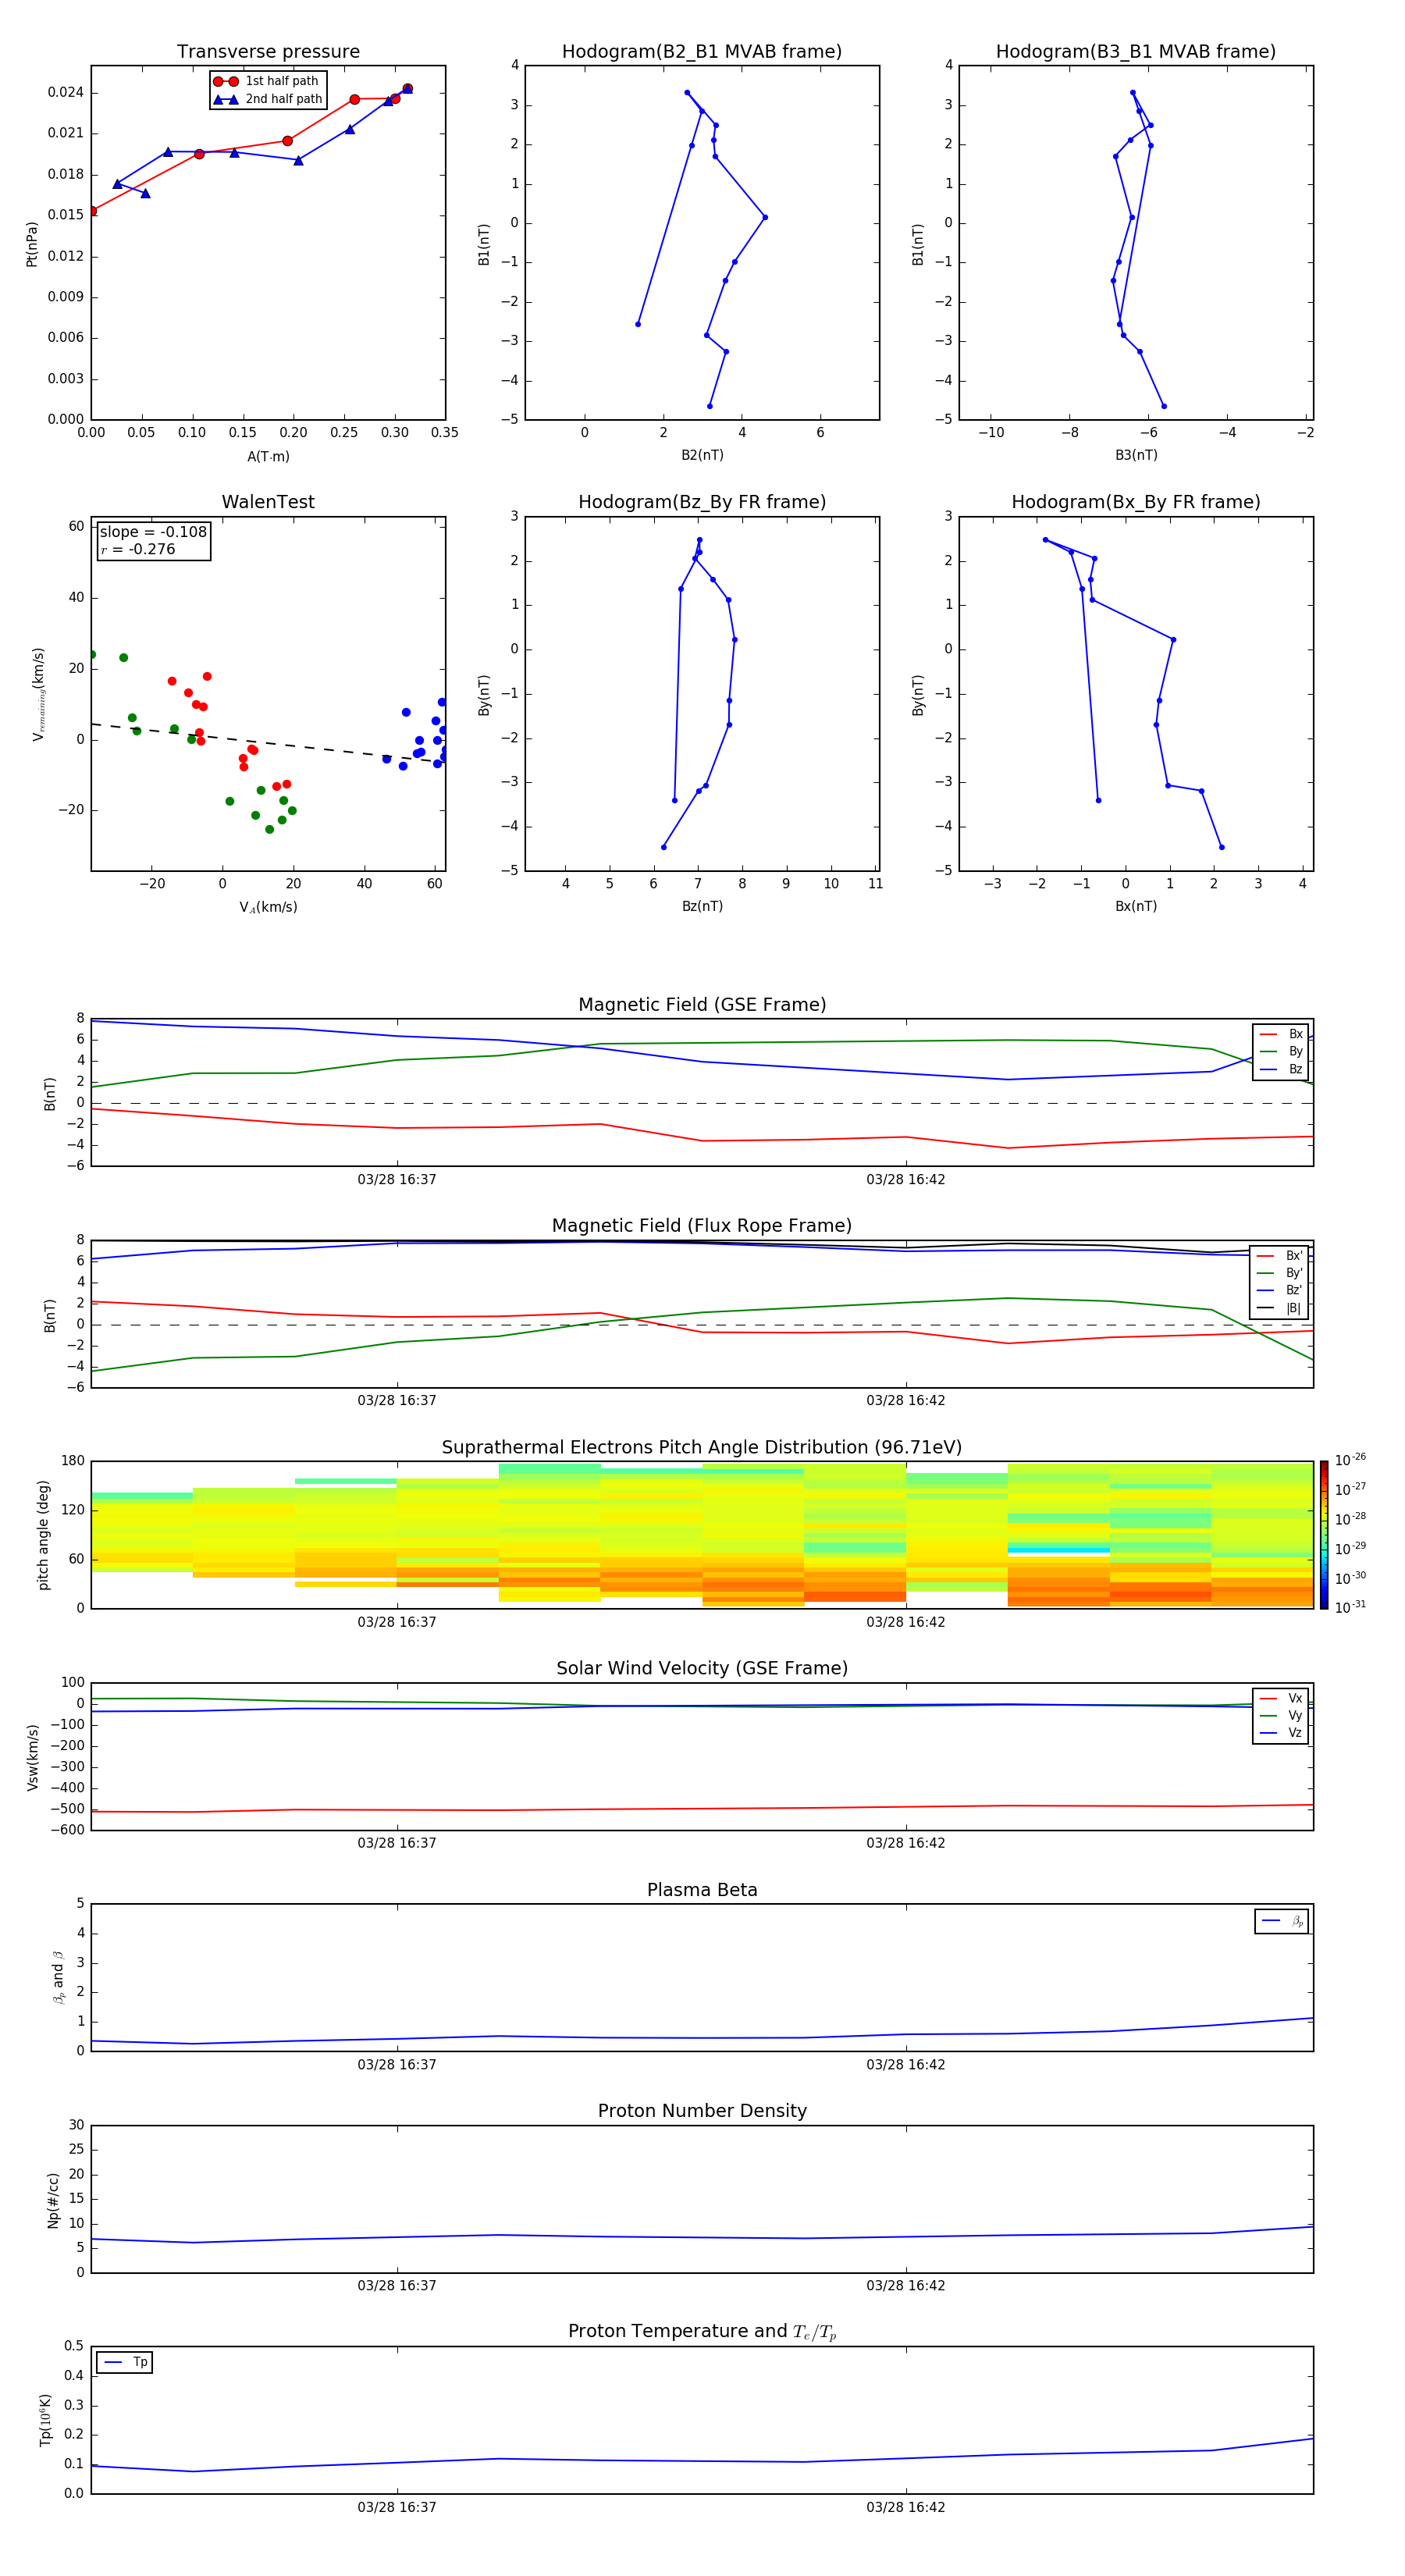Select the "2nd half path" legend entry

coord(268,99)
